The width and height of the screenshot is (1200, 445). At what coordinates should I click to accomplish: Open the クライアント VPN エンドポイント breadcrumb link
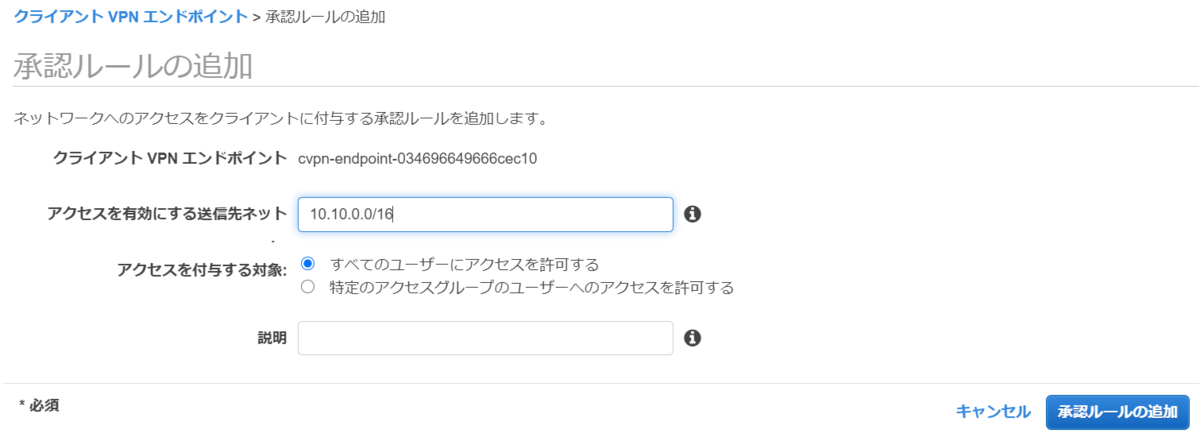pyautogui.click(x=130, y=17)
